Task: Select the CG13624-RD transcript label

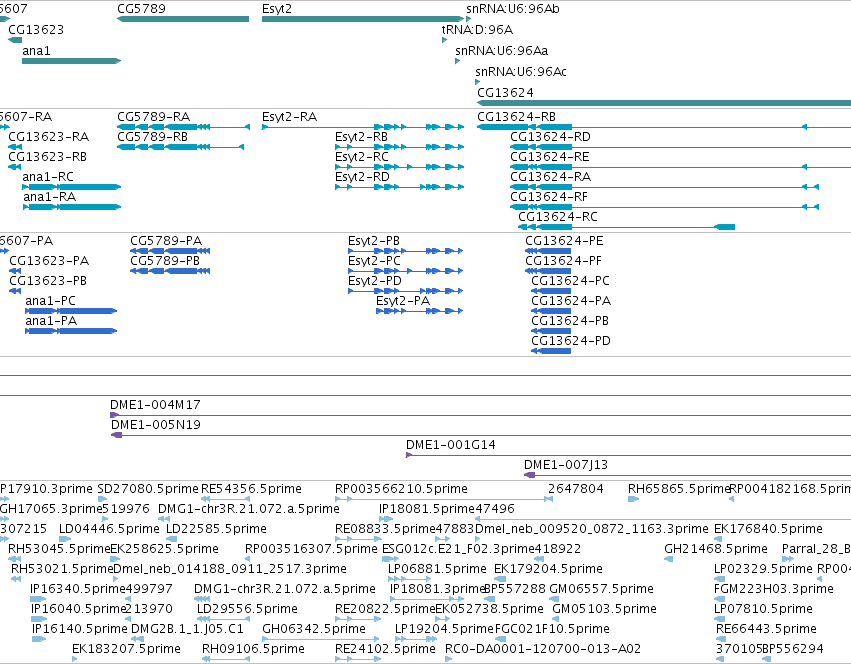Action: click(550, 136)
